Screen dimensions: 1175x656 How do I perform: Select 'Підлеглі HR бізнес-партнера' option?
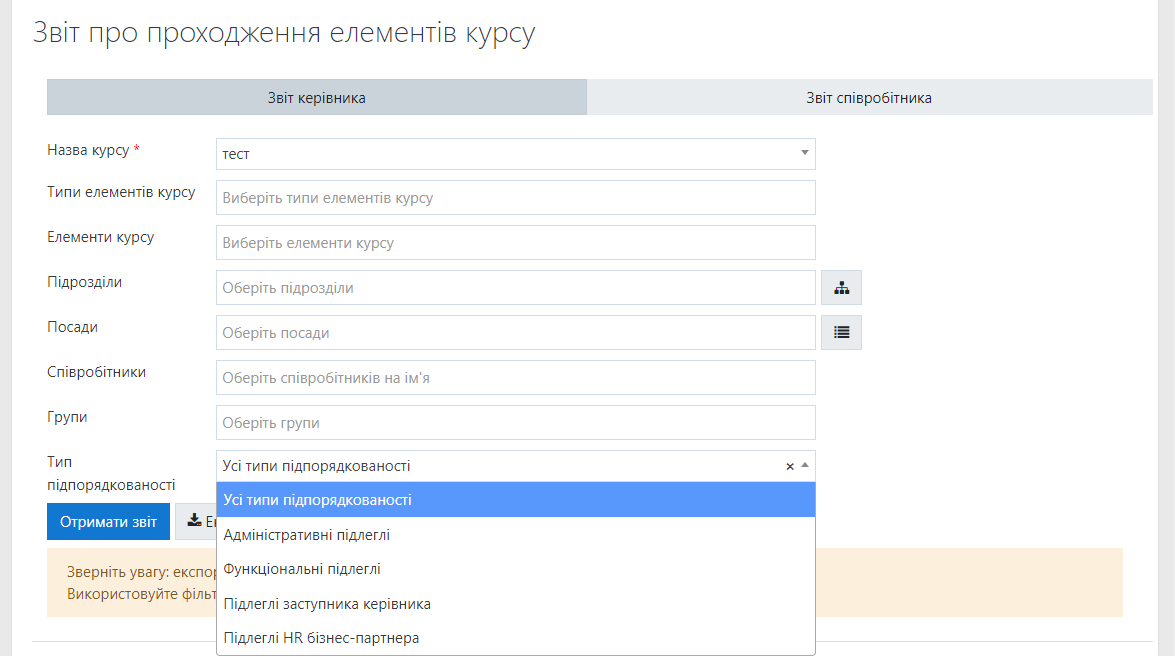[x=516, y=638]
